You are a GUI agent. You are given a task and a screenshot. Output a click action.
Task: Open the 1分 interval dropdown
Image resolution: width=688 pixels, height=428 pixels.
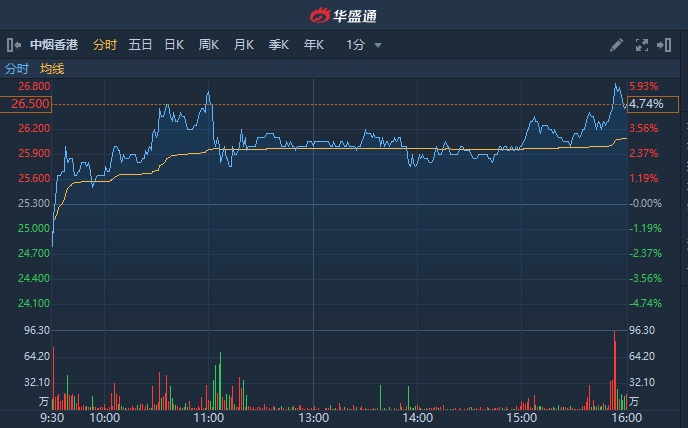point(363,45)
